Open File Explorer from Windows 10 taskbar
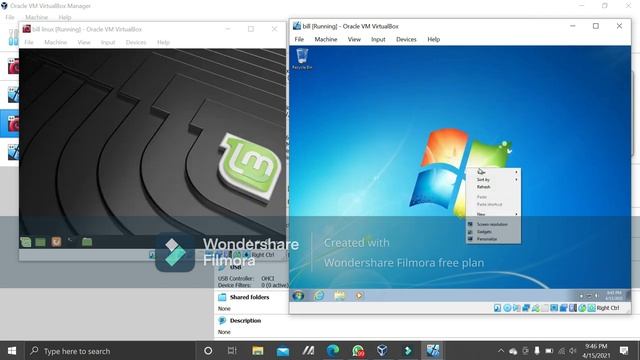The width and height of the screenshot is (640, 360). point(258,351)
